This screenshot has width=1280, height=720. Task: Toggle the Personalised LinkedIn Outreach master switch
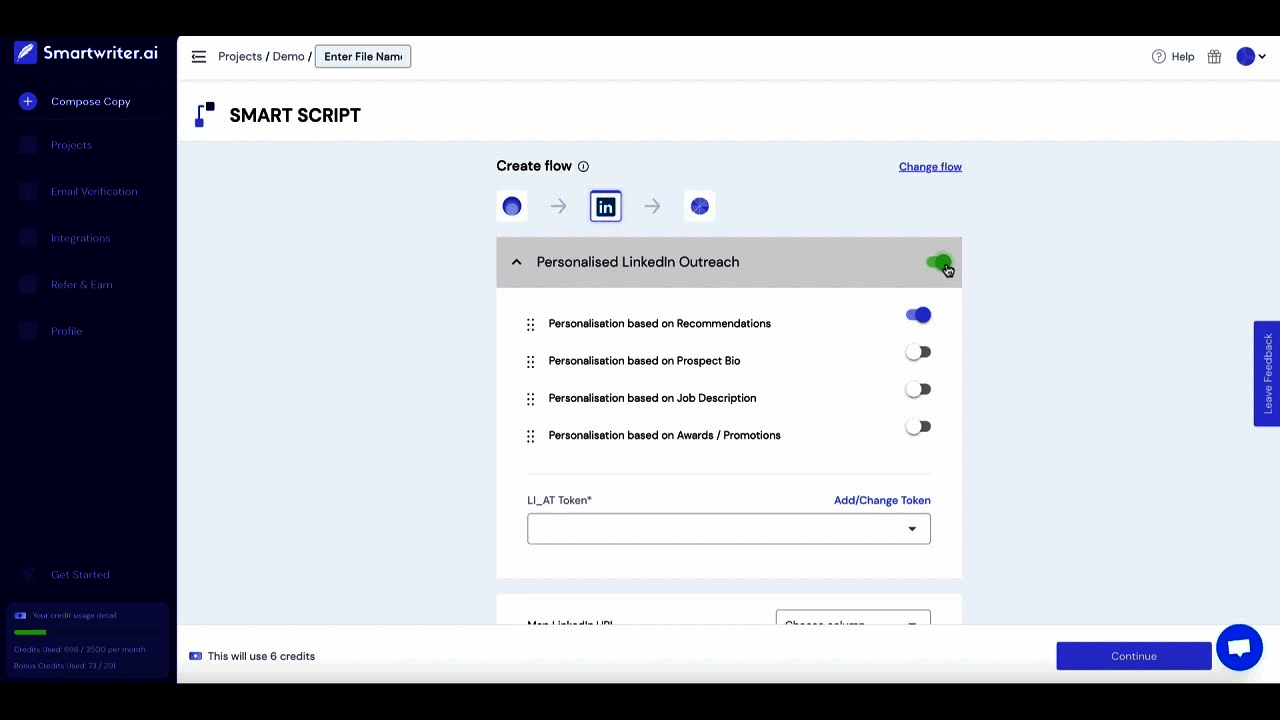(x=938, y=262)
